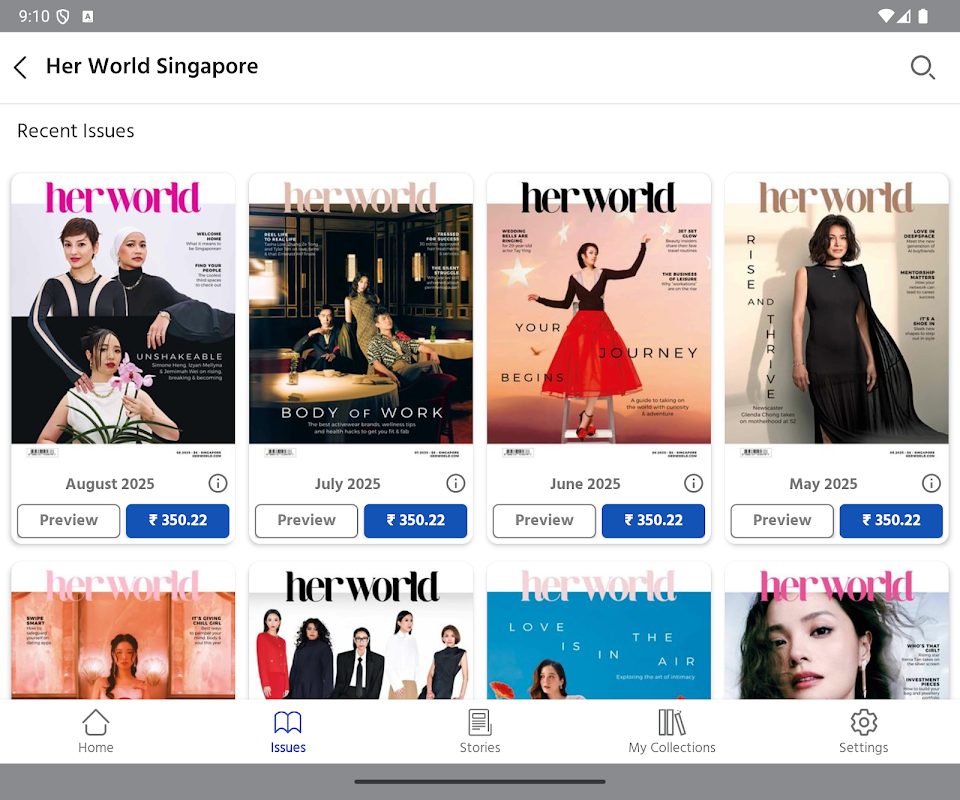Tap the battery icon in status bar
The width and height of the screenshot is (960, 800).
tap(923, 17)
